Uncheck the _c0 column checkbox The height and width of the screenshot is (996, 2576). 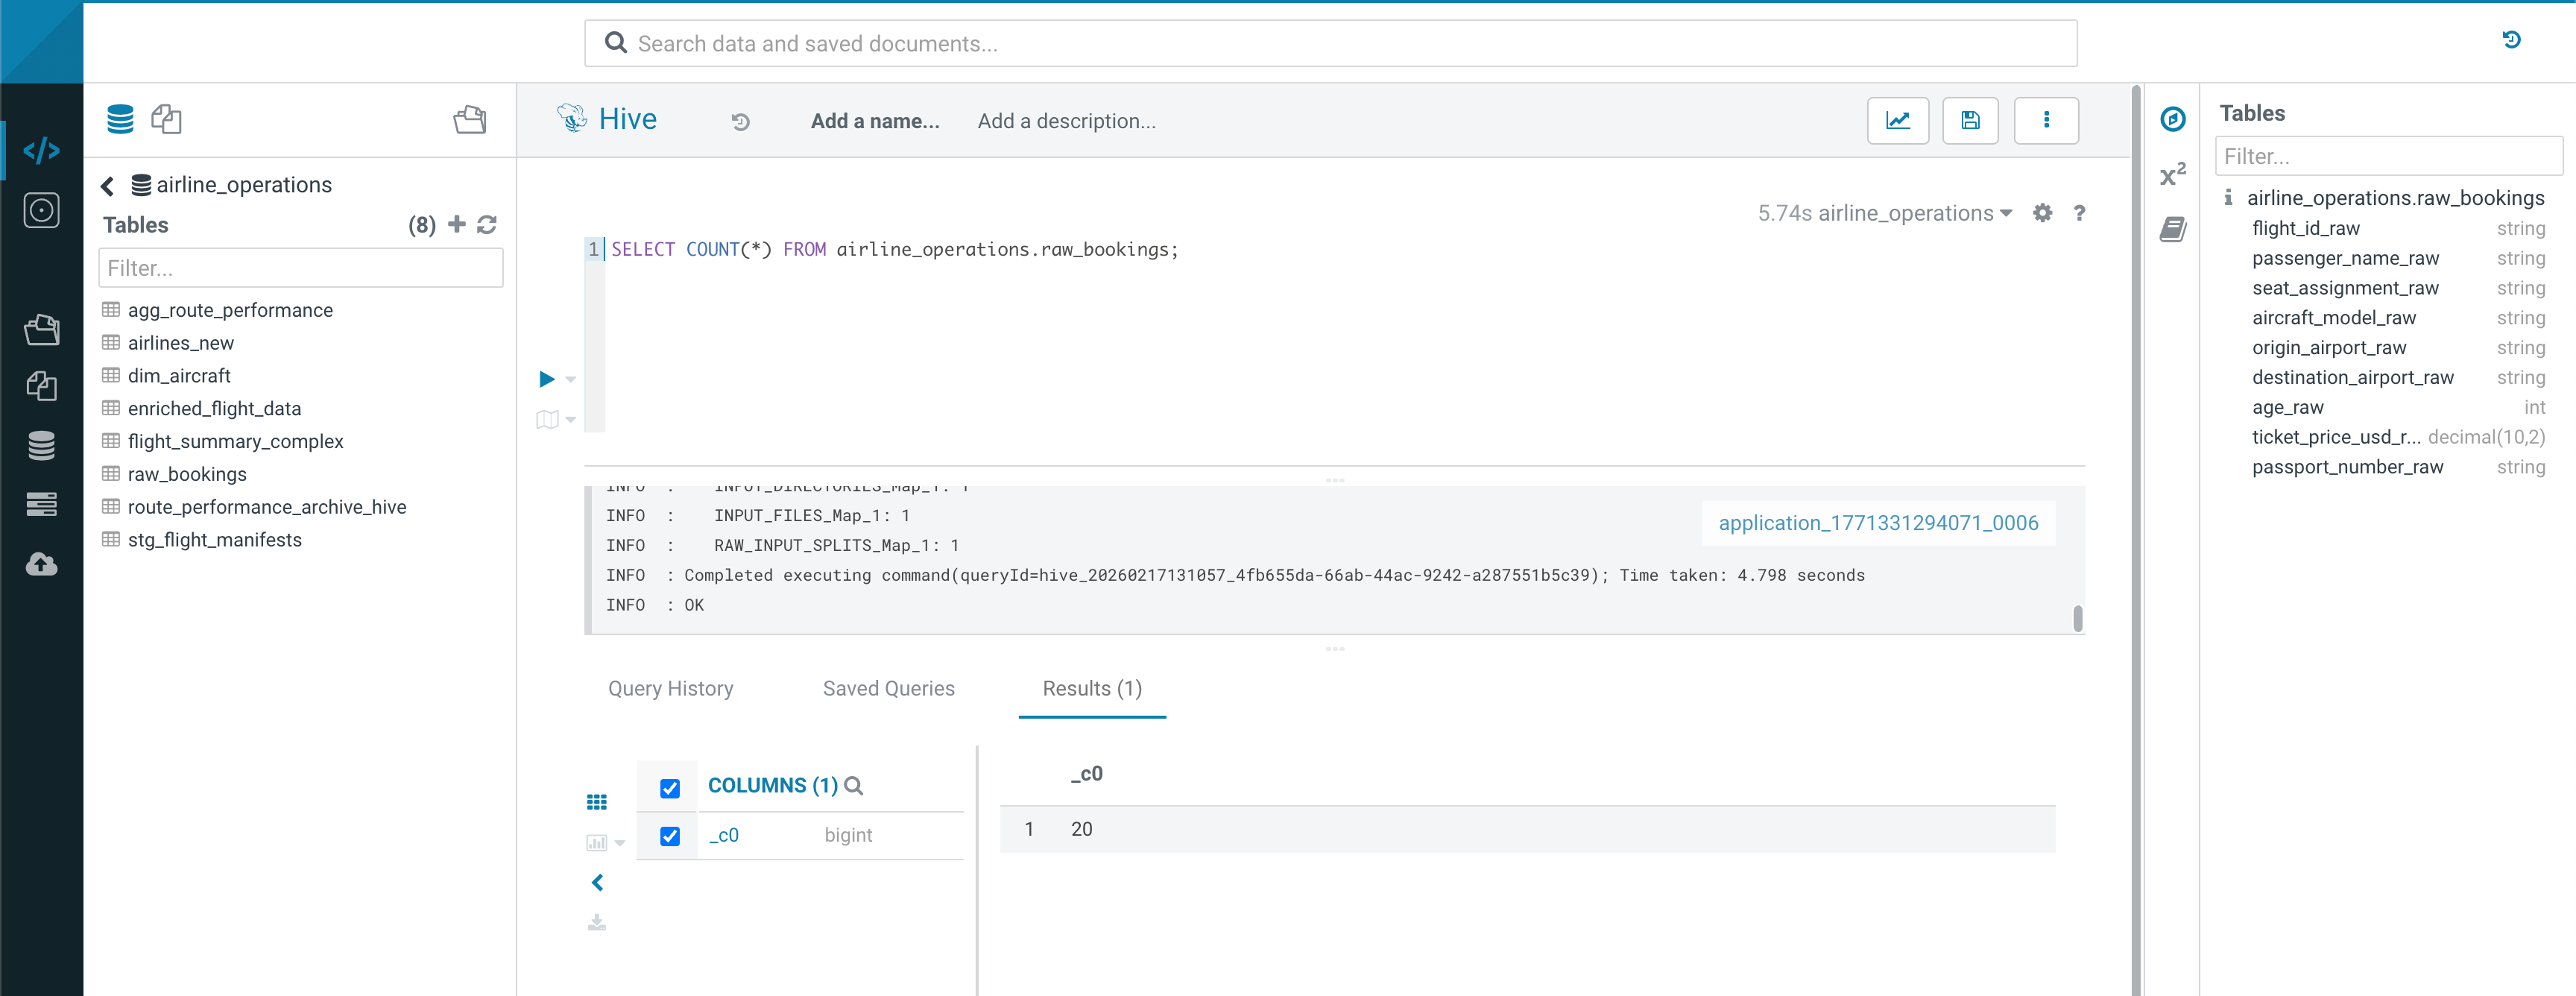[x=670, y=836]
